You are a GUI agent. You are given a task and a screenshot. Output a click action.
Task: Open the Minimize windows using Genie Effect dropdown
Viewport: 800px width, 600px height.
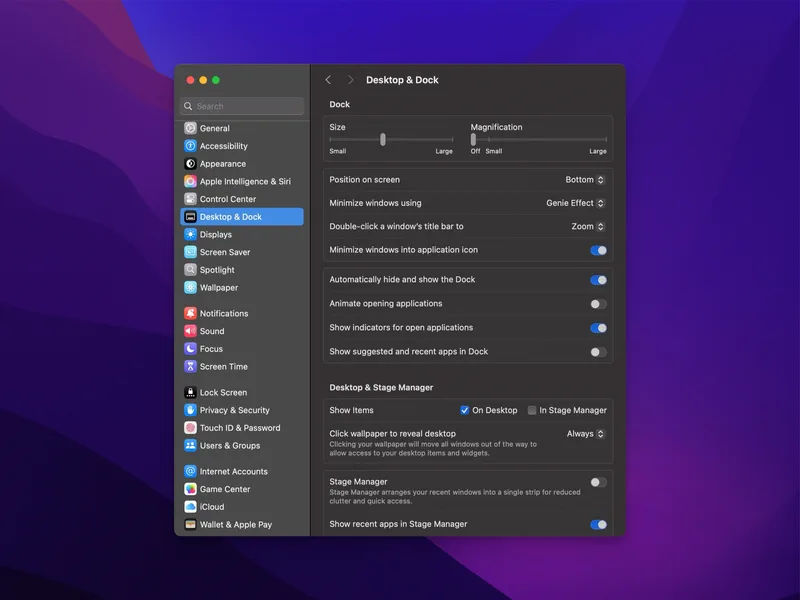point(576,203)
